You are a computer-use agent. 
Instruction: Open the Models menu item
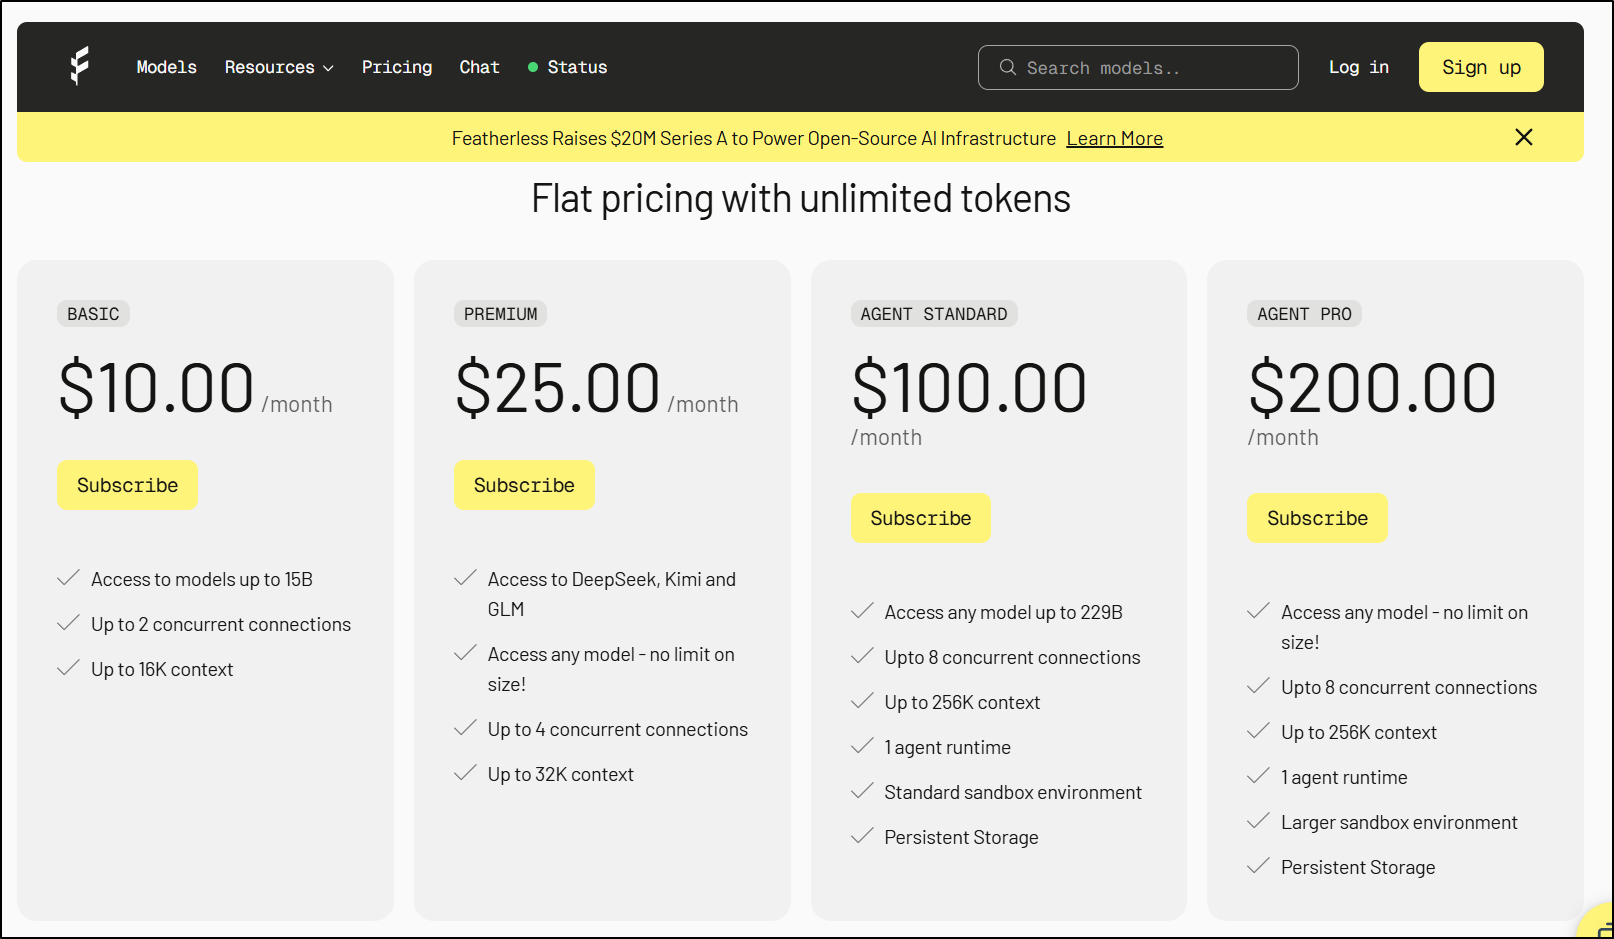166,67
